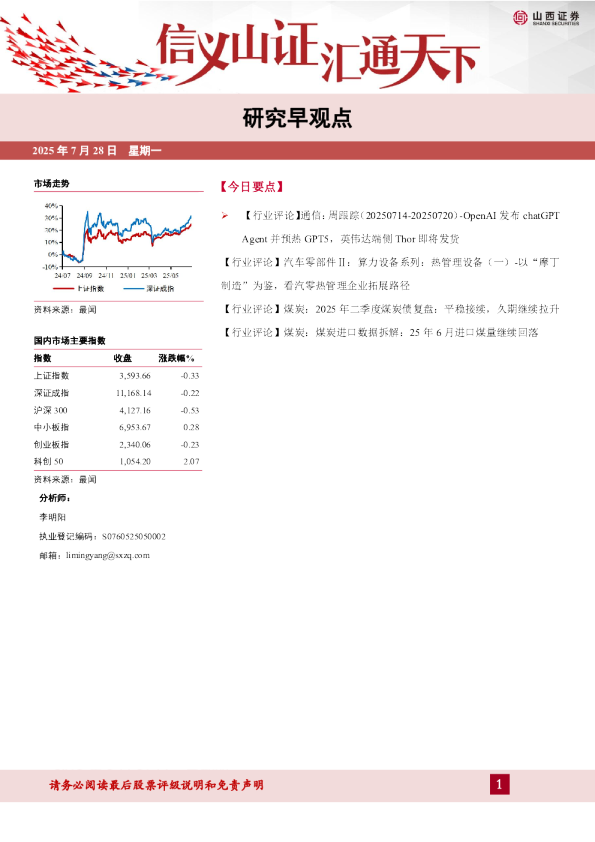Open the analyst email limingyang@sxzq.com
Image resolution: width=595 pixels, height=842 pixels.
tap(108, 555)
